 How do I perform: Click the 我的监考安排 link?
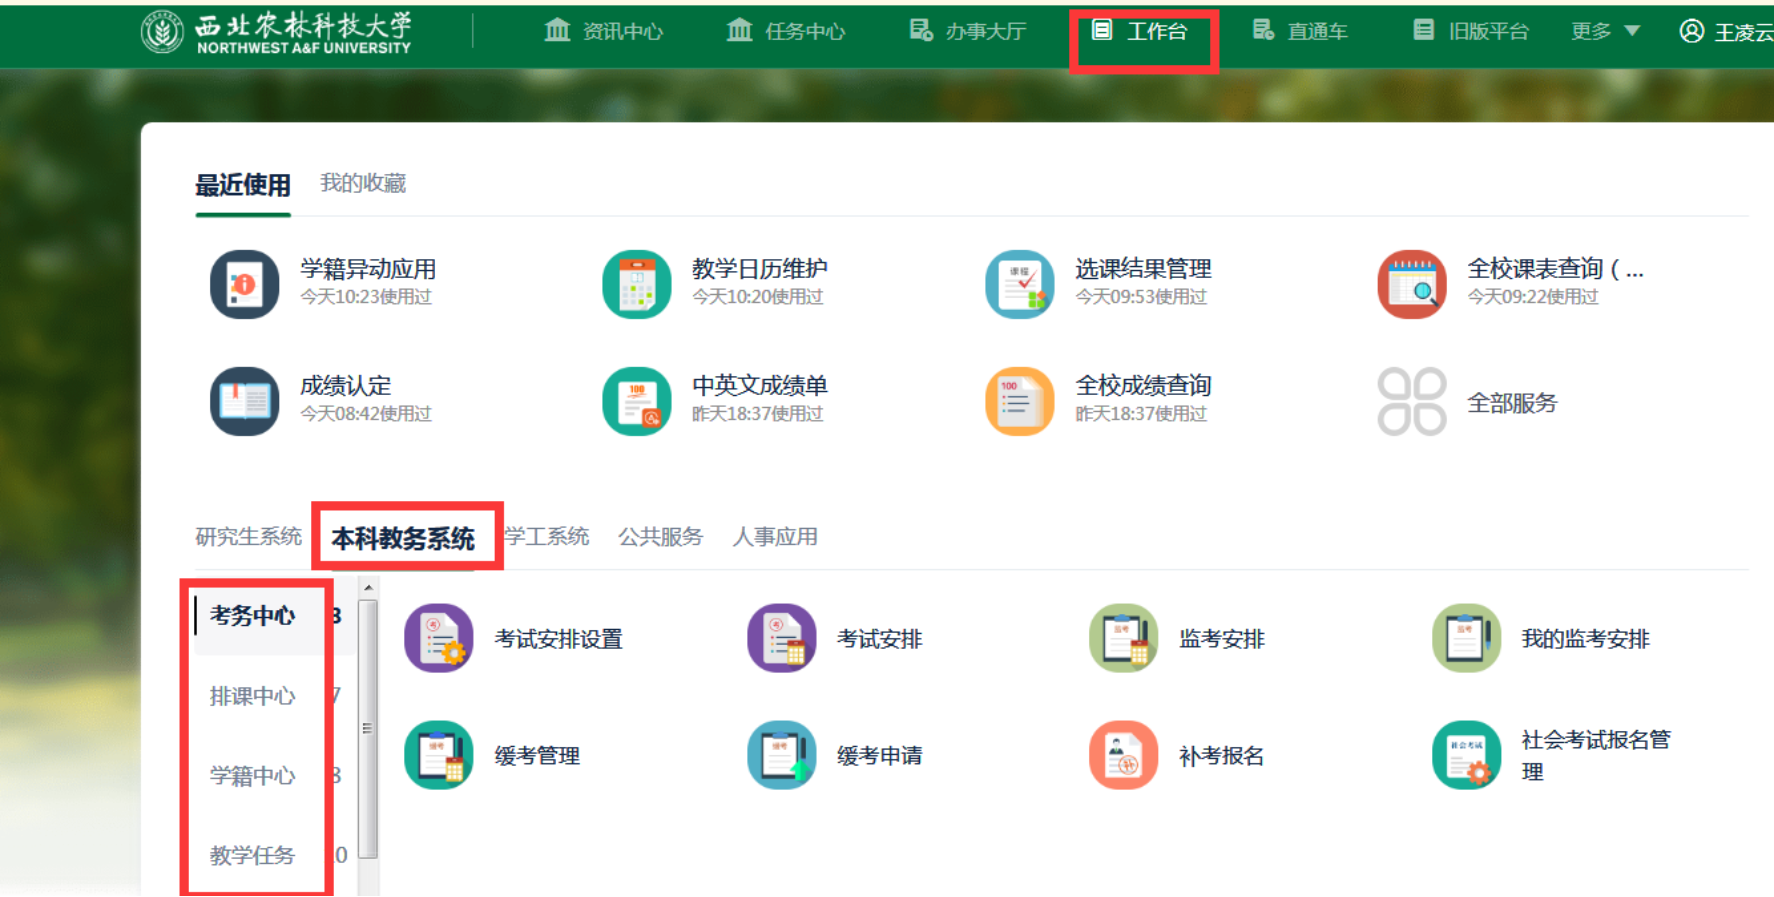point(1584,639)
